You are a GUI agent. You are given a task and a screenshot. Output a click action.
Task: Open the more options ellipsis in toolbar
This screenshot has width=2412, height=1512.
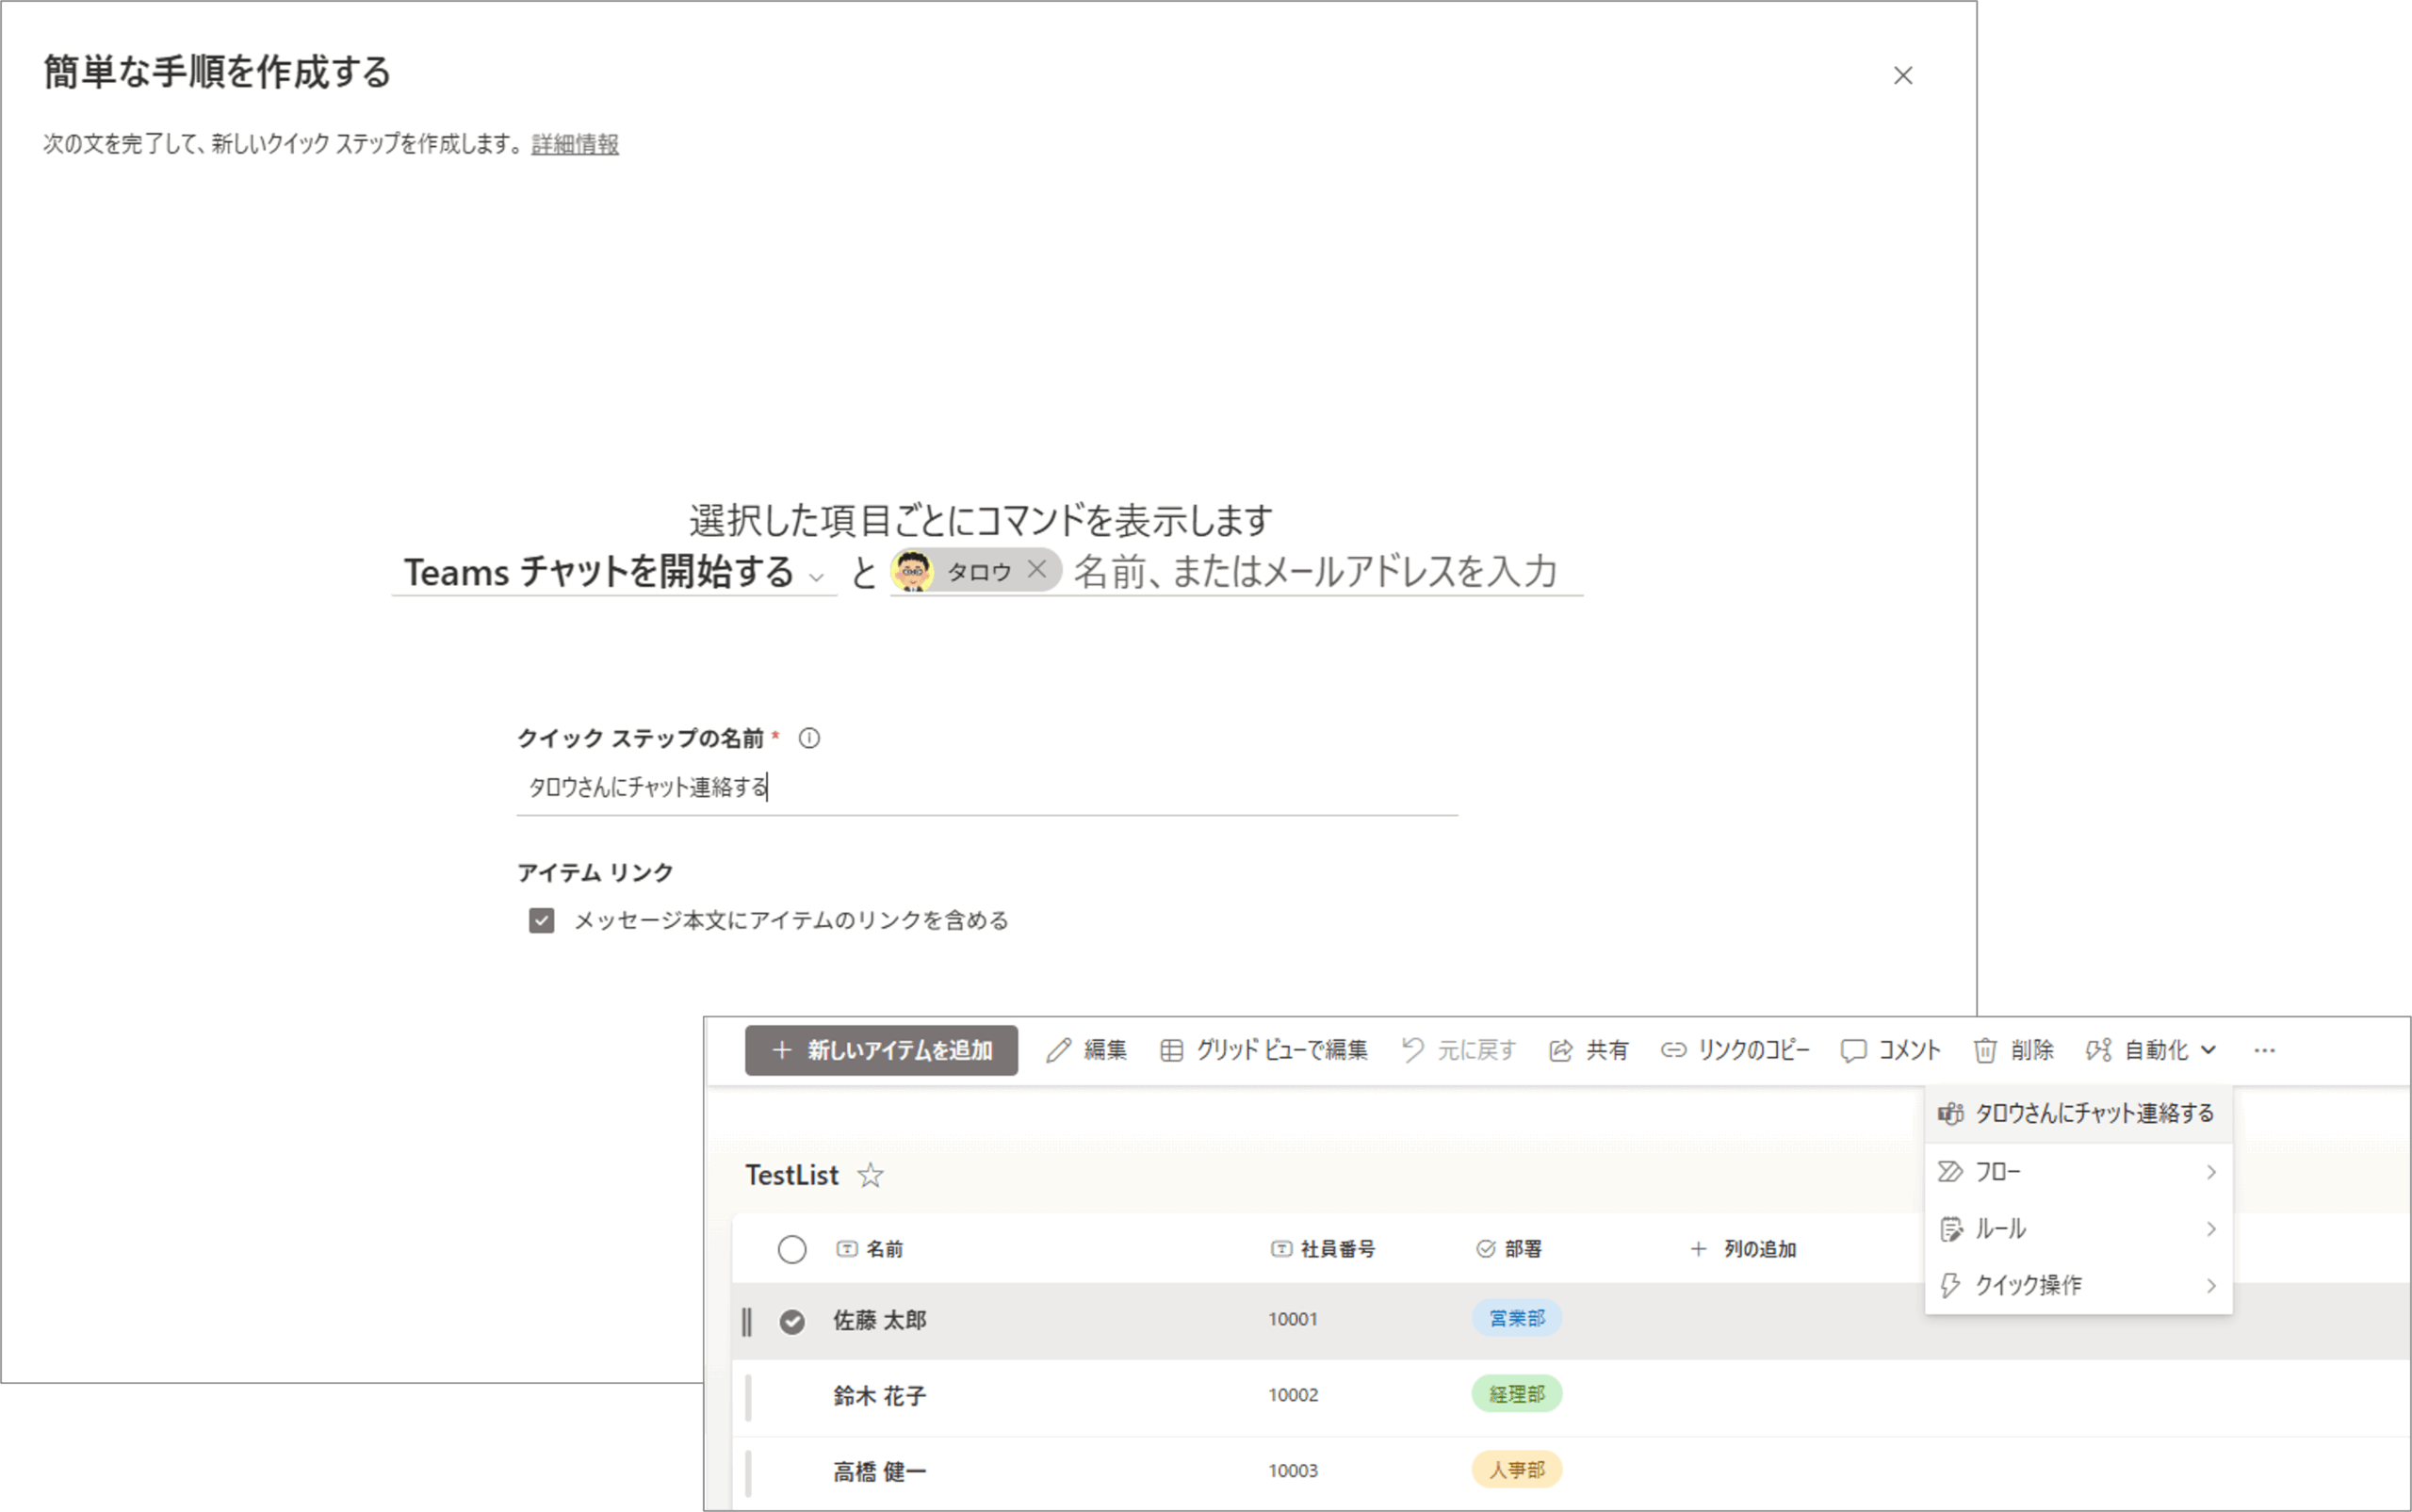pyautogui.click(x=2265, y=1050)
